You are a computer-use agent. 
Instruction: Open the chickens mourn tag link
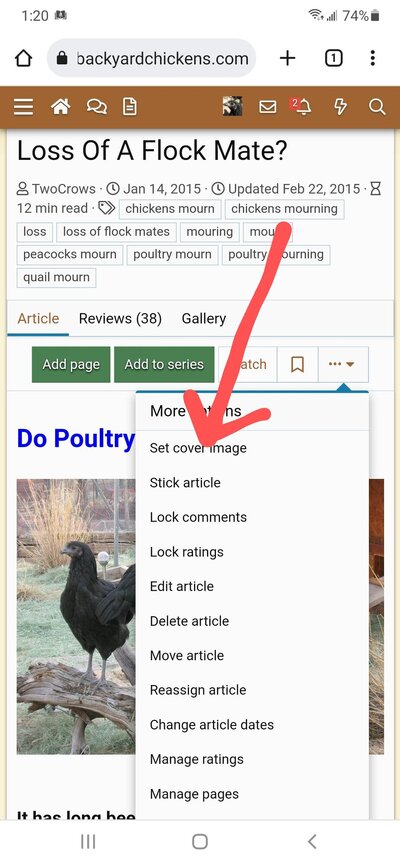click(170, 209)
